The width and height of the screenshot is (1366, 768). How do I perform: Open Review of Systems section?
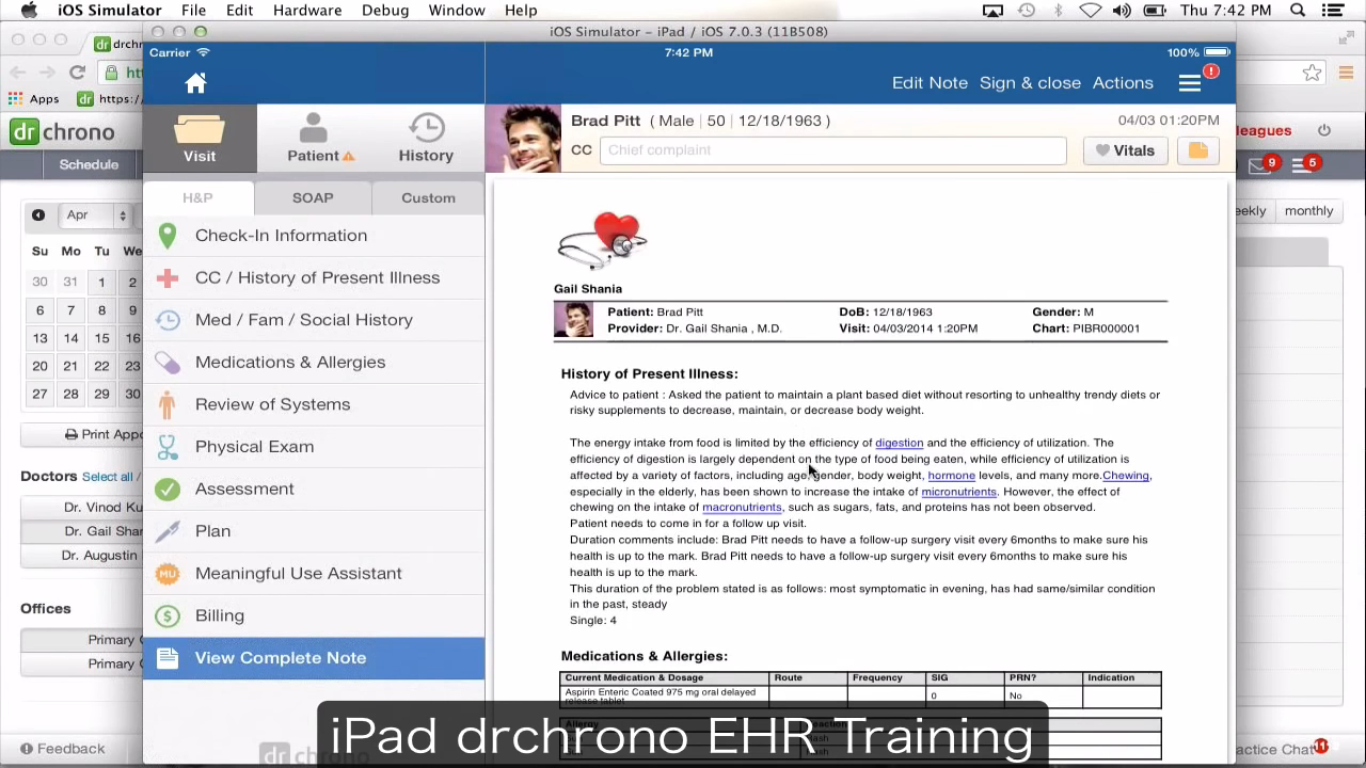pos(314,404)
